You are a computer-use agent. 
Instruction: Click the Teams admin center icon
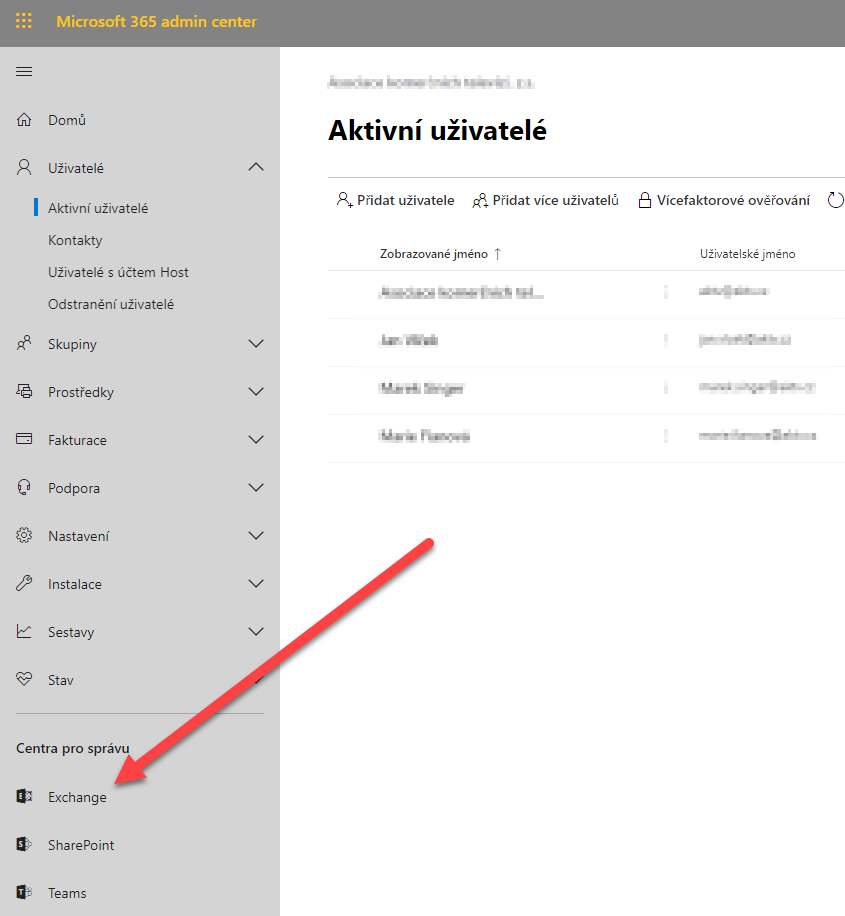click(x=24, y=892)
